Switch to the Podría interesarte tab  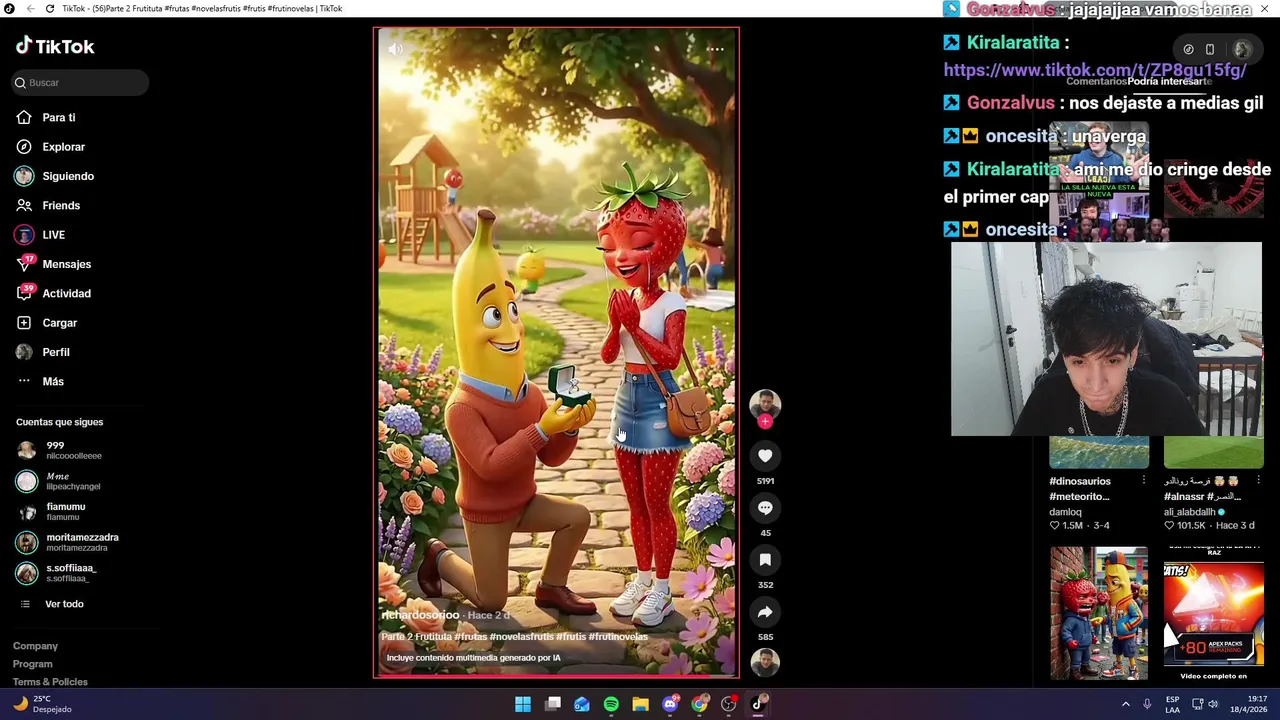[1169, 82]
